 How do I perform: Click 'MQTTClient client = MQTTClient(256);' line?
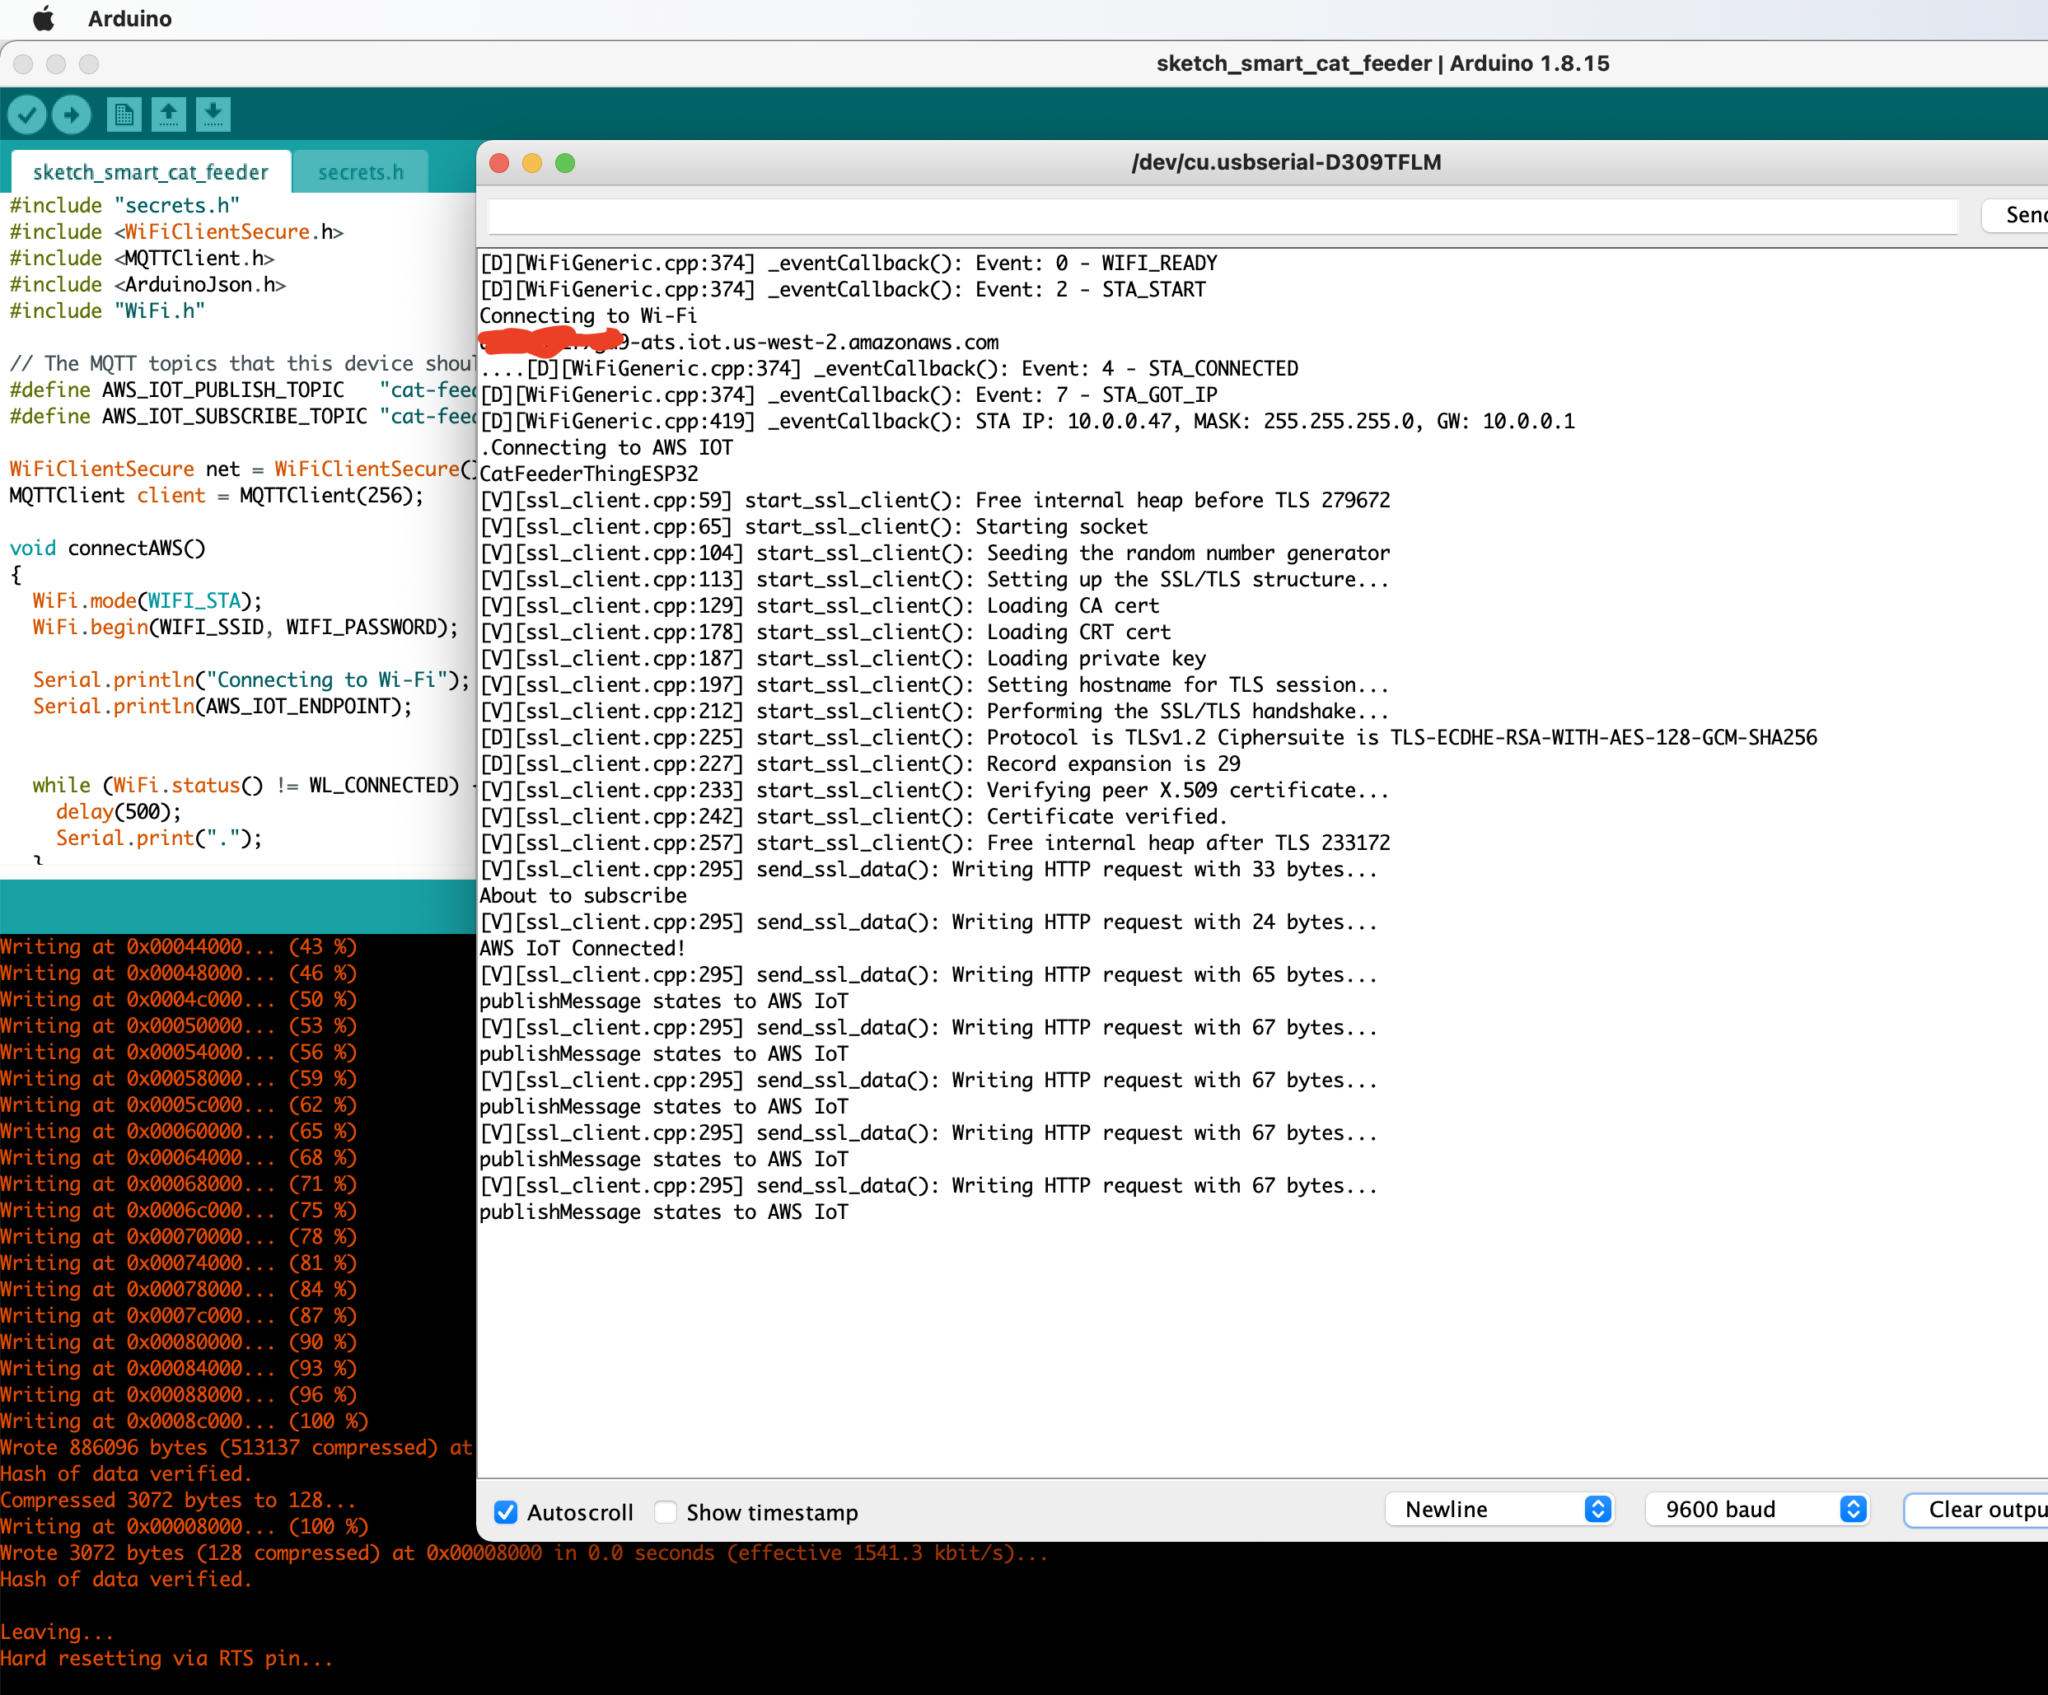[x=217, y=496]
